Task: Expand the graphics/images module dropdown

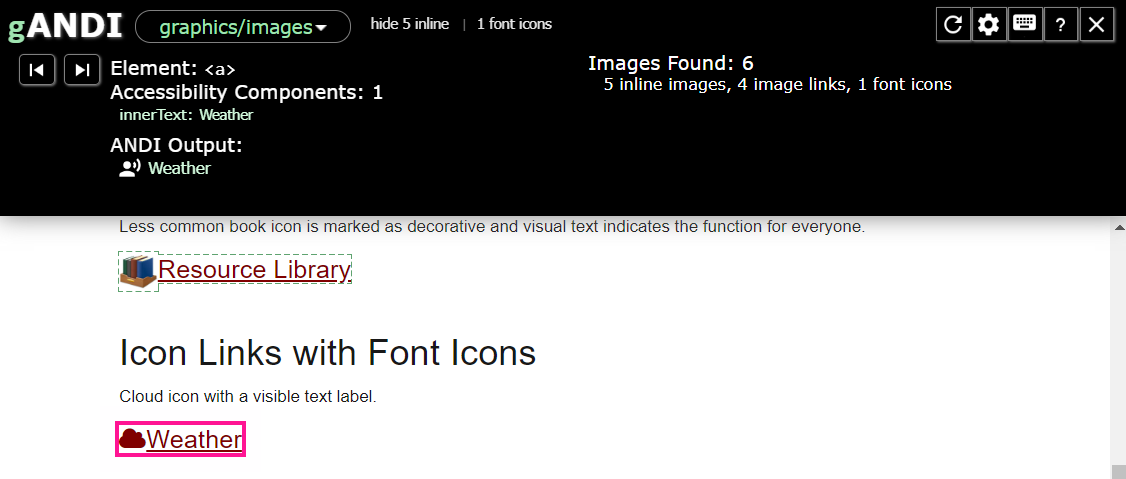Action: tap(243, 27)
